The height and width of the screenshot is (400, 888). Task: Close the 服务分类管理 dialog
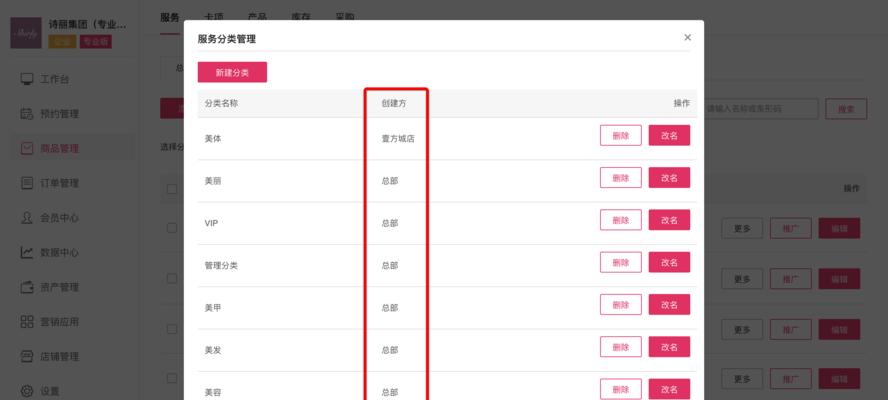(687, 37)
